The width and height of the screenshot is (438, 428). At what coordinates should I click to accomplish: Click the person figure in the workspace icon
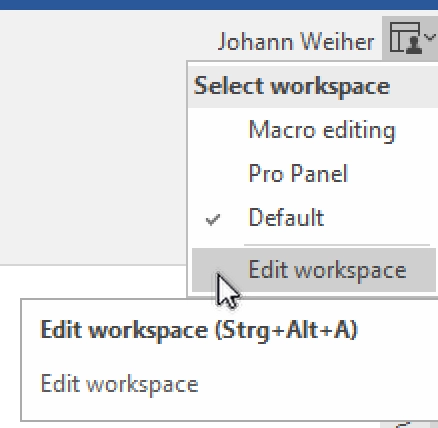(x=414, y=45)
